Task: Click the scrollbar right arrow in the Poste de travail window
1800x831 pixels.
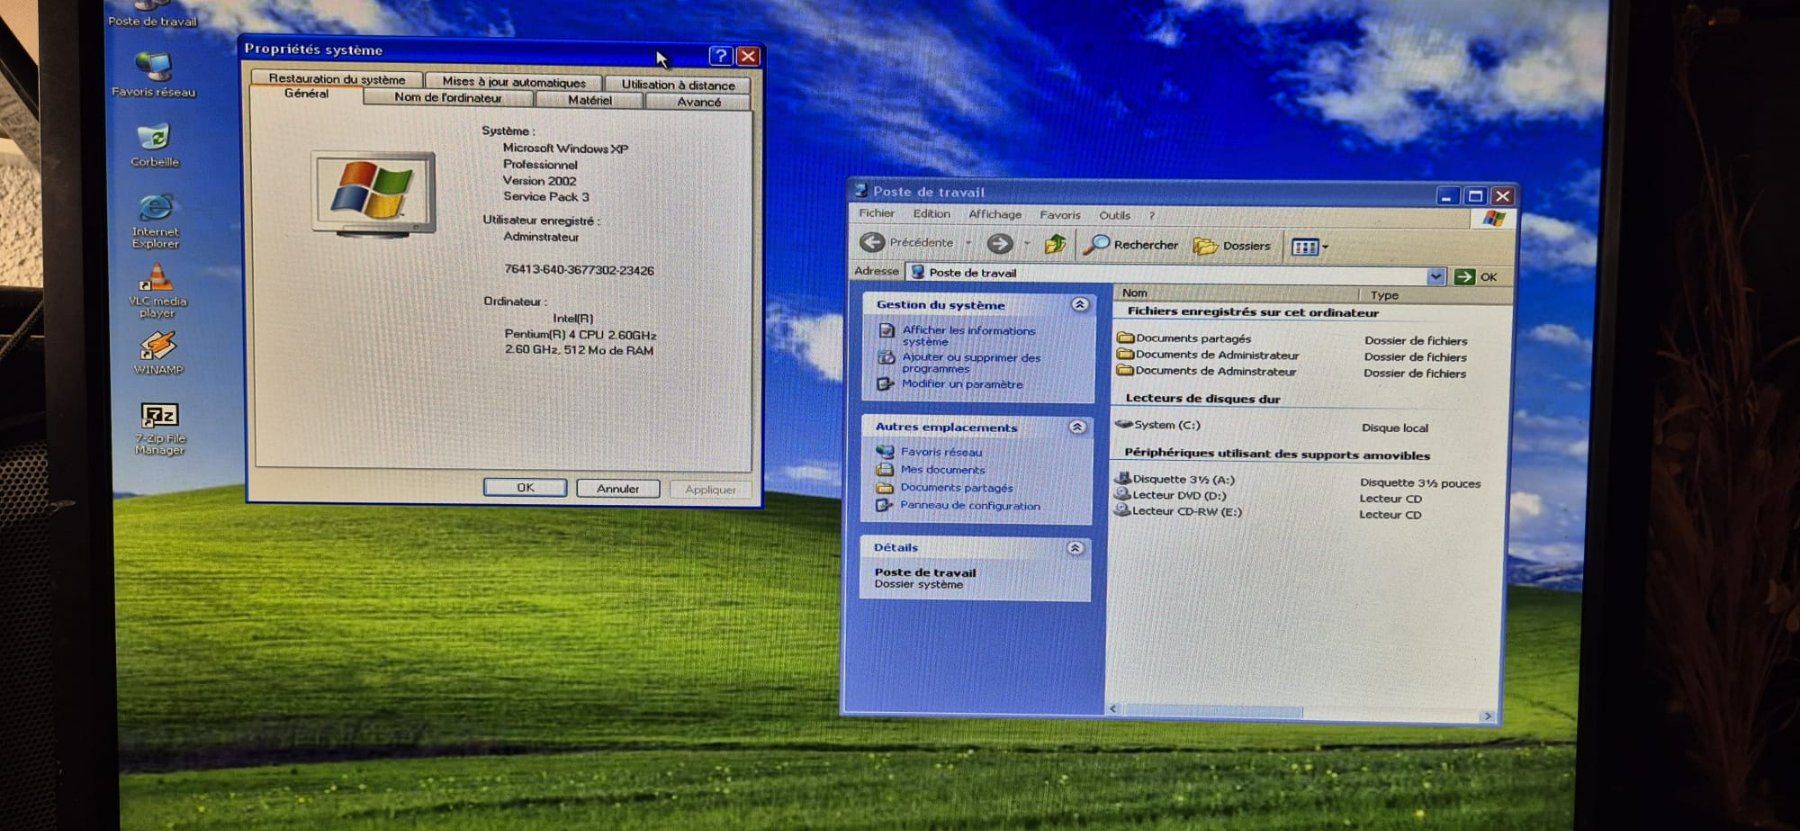Action: click(x=1488, y=716)
